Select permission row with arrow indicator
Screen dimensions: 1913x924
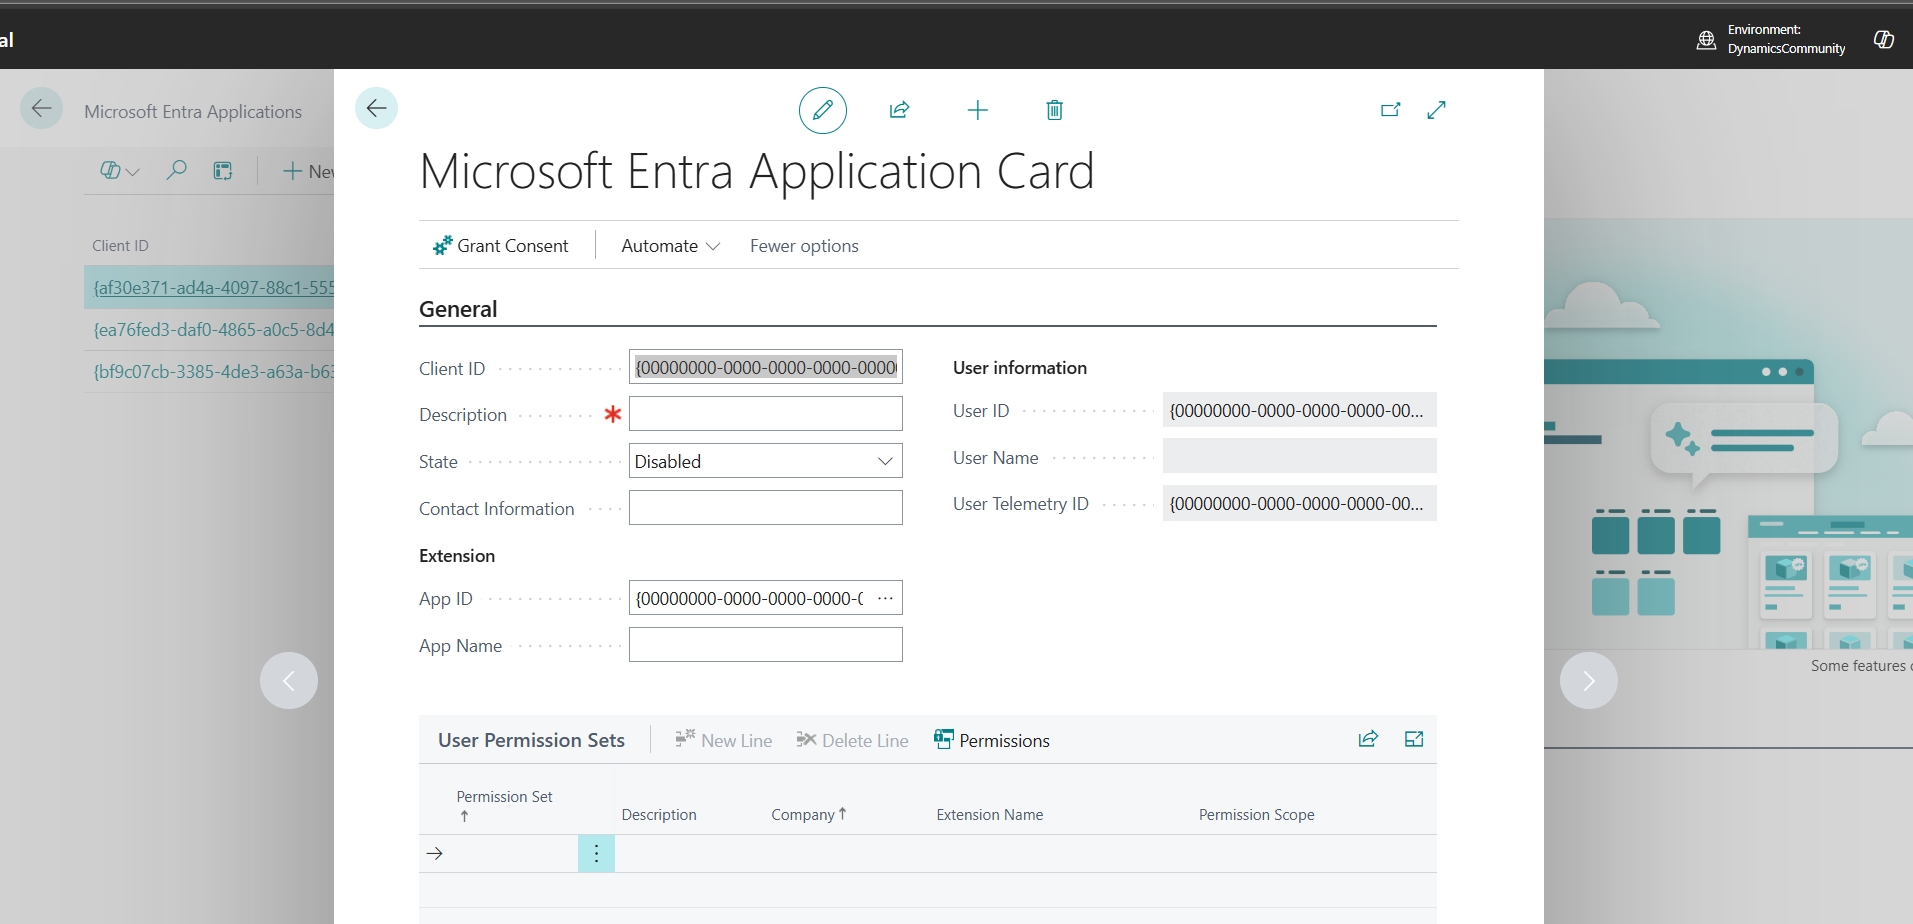pos(434,853)
